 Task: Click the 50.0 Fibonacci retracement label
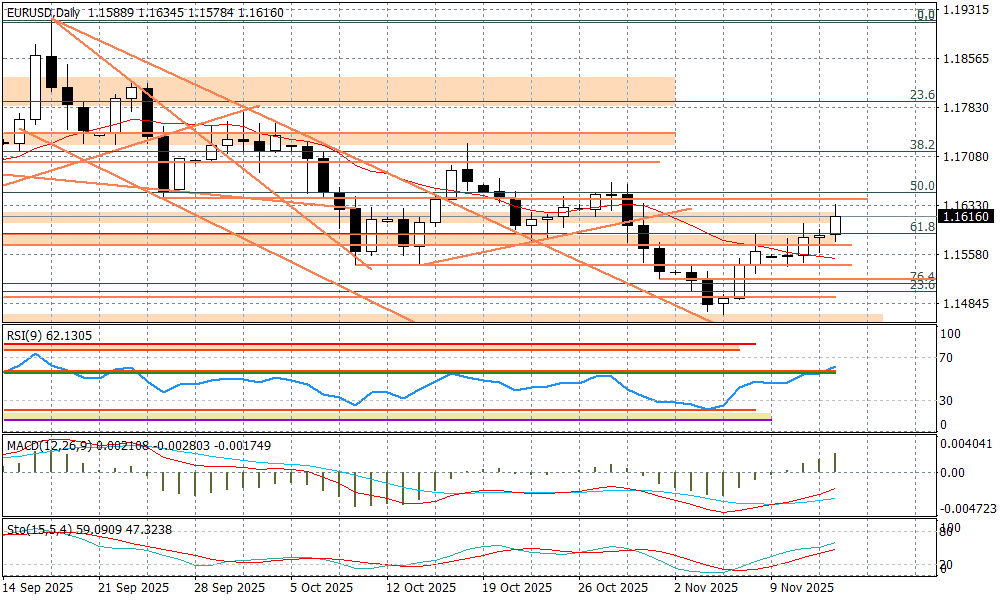coord(921,186)
